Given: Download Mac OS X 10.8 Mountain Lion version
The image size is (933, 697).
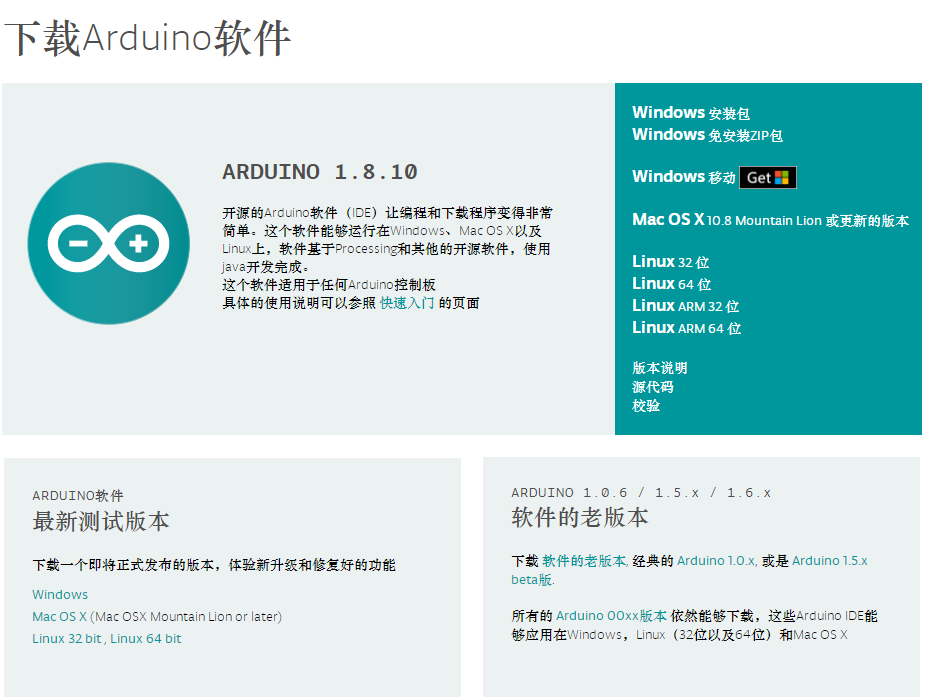Looking at the screenshot, I should coord(770,220).
